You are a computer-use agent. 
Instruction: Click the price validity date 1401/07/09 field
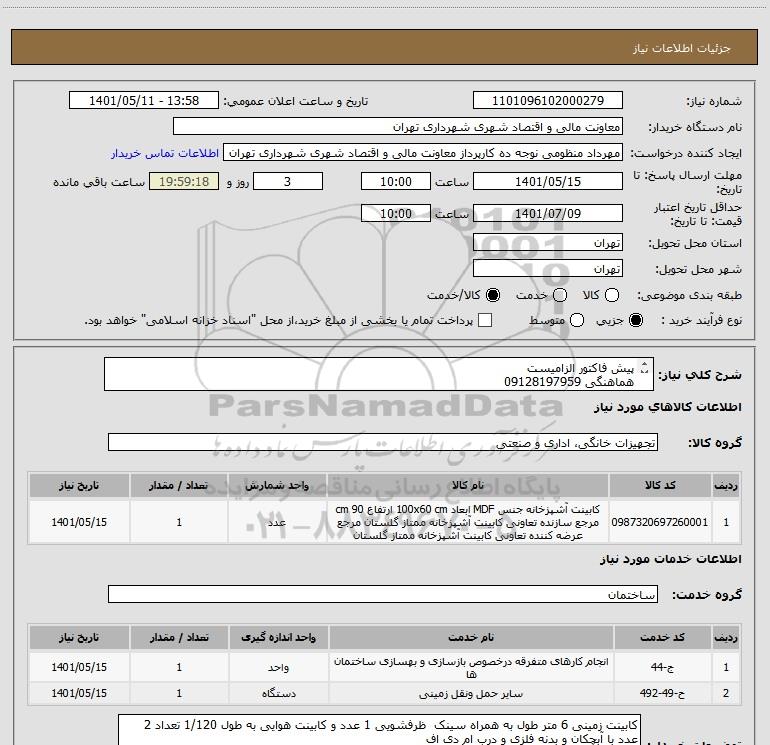pos(548,213)
